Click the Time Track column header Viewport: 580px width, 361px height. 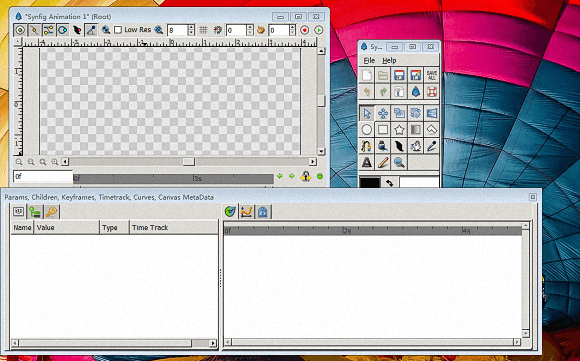pyautogui.click(x=173, y=227)
